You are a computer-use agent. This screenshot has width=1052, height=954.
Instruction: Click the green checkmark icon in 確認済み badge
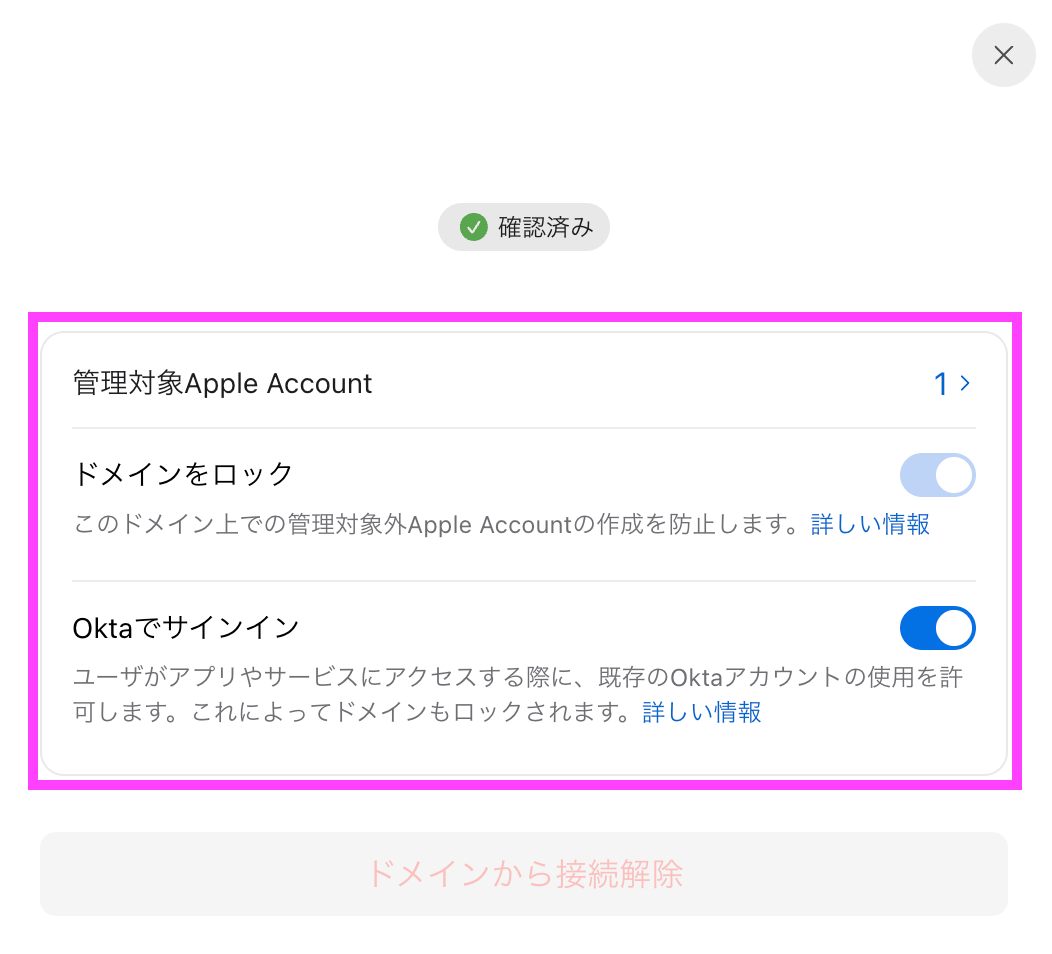tap(473, 227)
